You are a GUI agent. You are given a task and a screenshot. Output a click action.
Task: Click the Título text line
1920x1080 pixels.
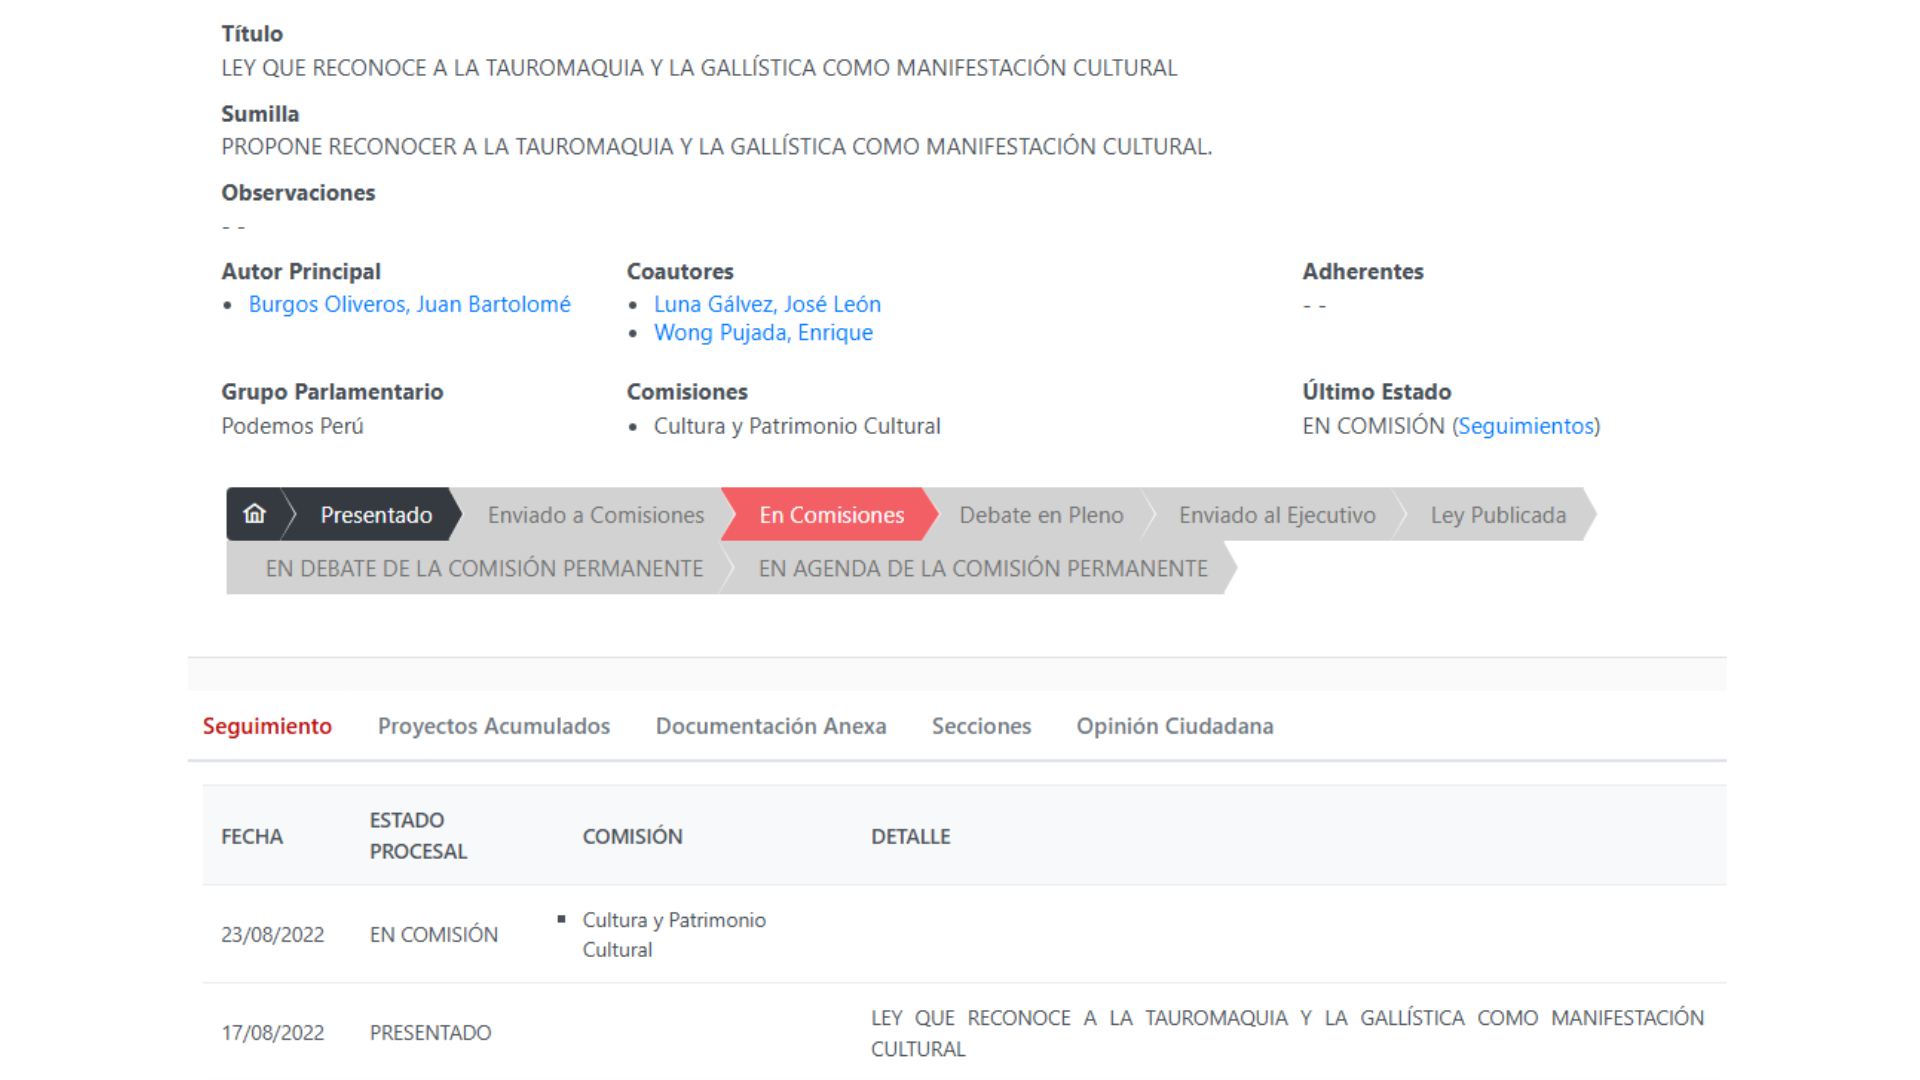[x=699, y=68]
